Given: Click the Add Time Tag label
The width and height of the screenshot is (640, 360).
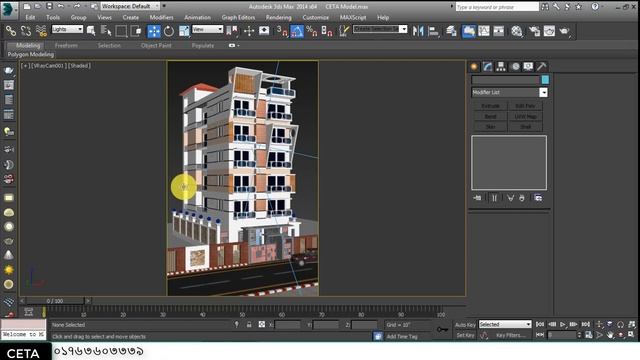Looking at the screenshot, I should pyautogui.click(x=402, y=337).
